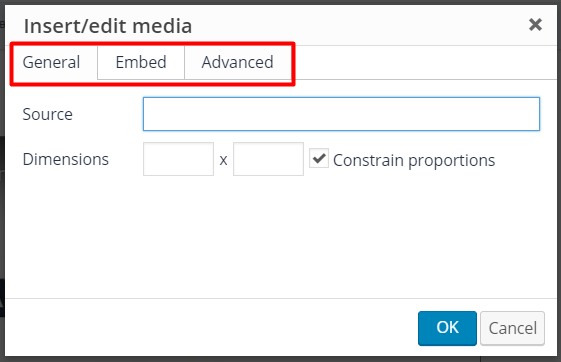Click the Dimensions field label
This screenshot has width=561, height=362.
[65, 160]
